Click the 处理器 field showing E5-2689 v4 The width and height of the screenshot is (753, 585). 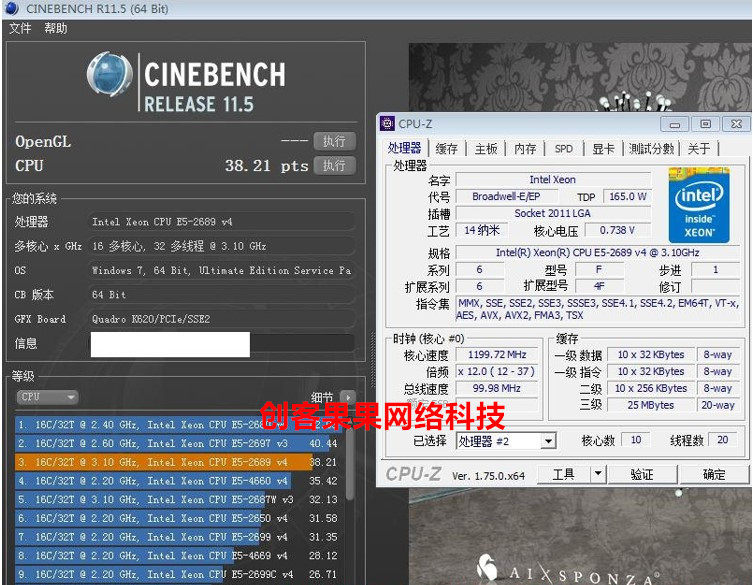pyautogui.click(x=222, y=222)
